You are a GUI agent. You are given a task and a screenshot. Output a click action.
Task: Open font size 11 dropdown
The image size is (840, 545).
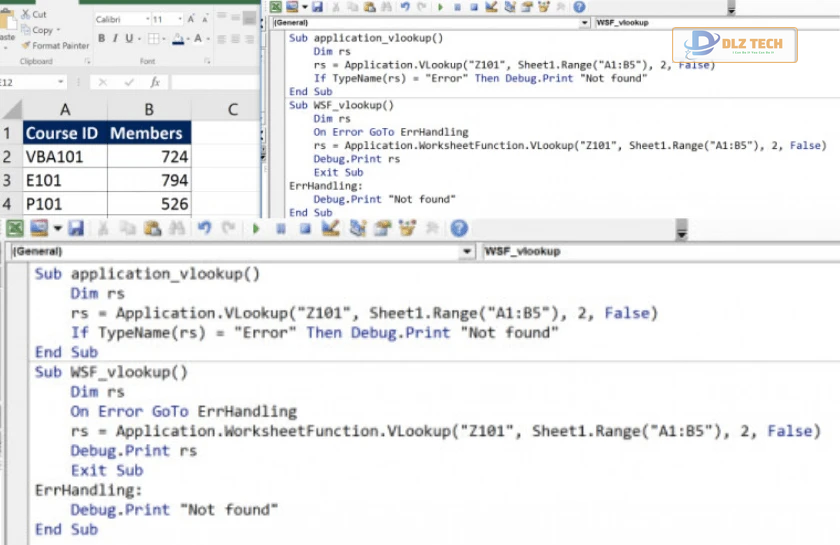[180, 19]
